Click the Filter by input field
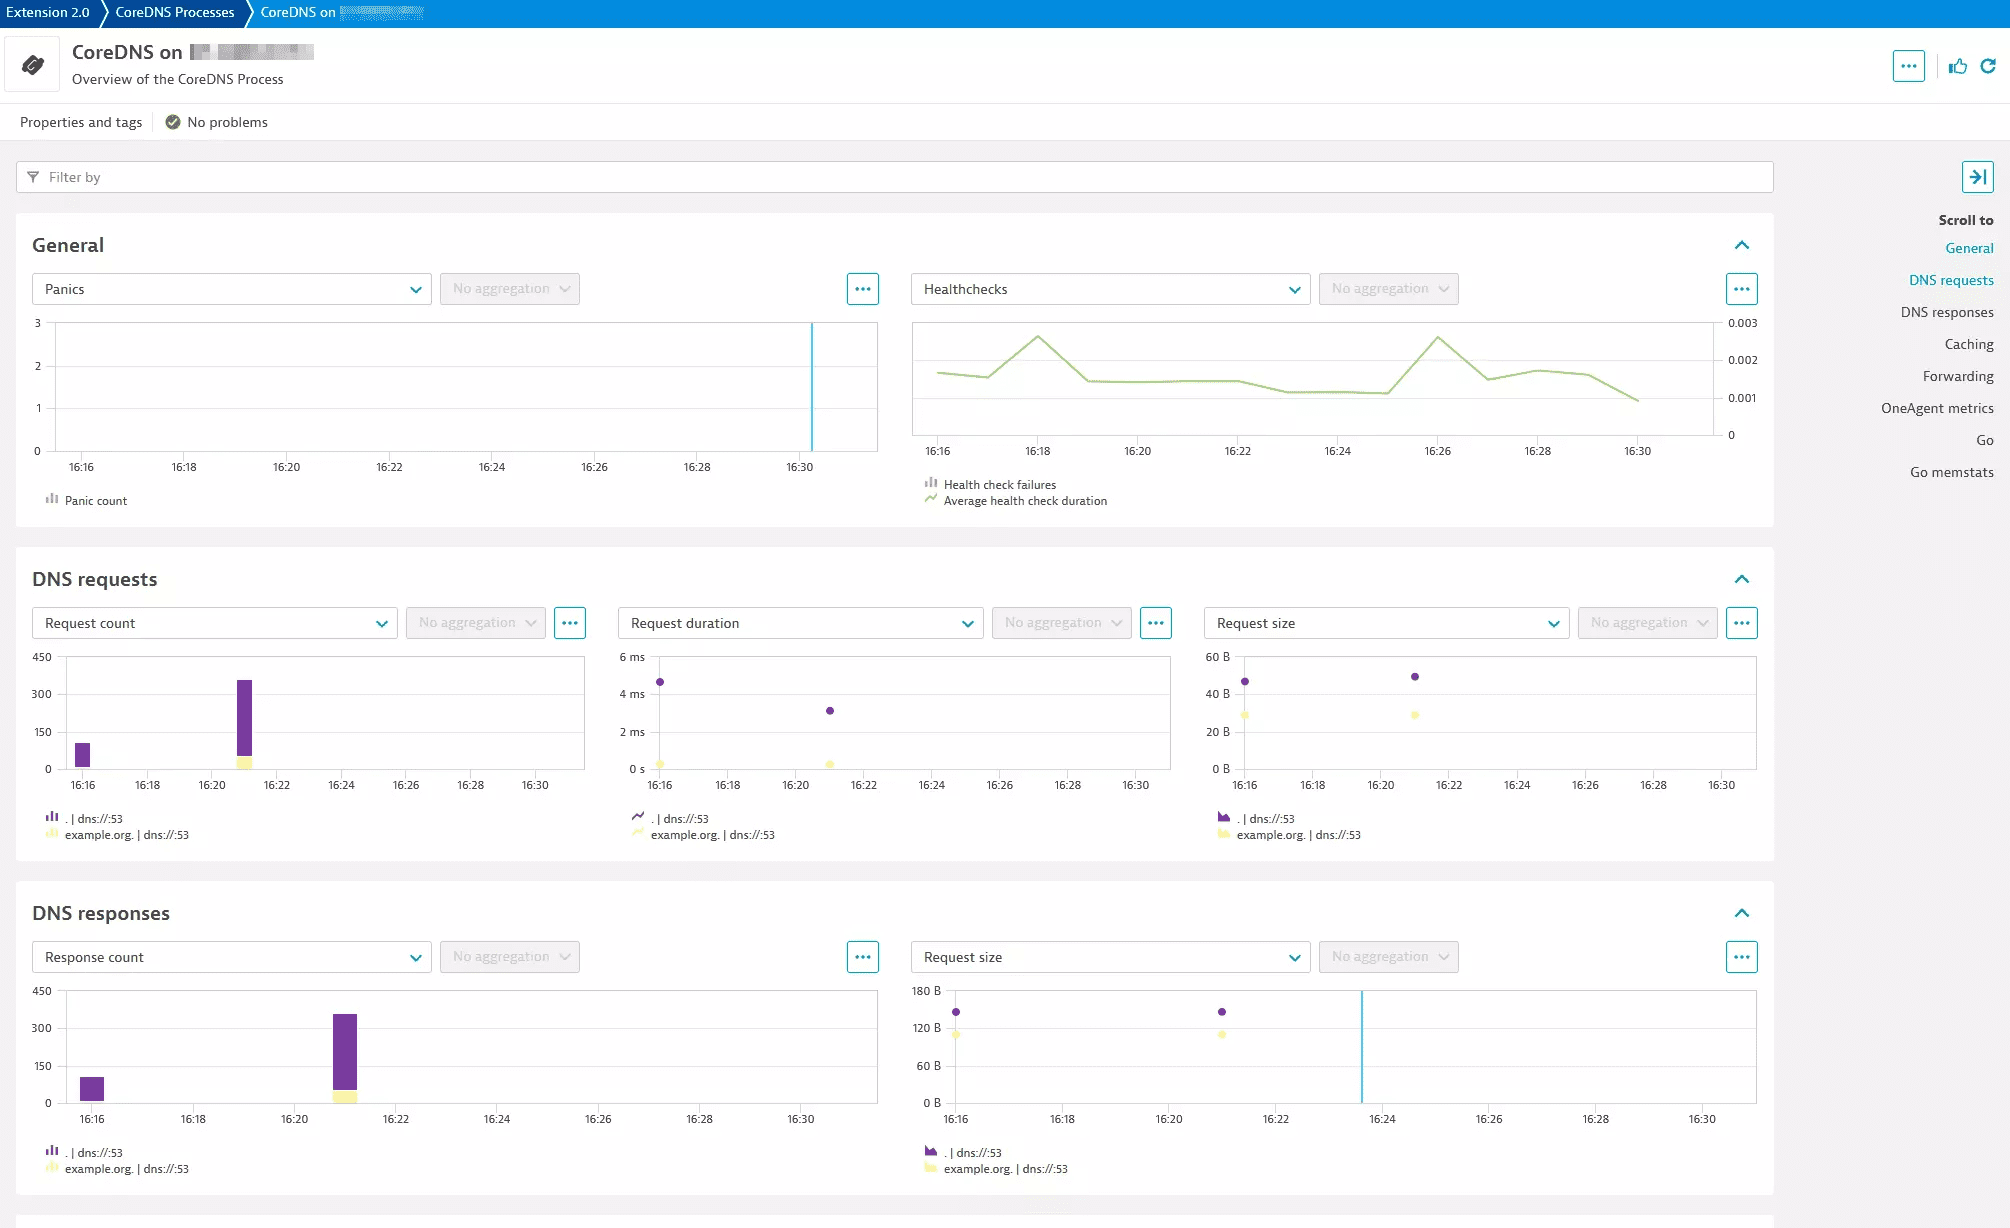 [895, 177]
